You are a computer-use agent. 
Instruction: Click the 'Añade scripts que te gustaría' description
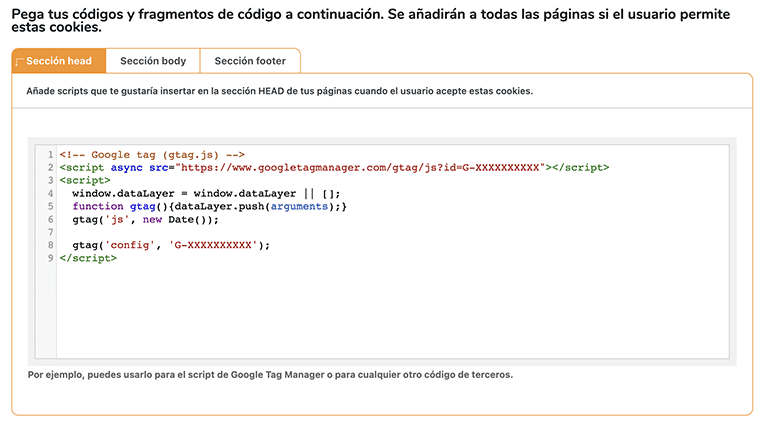click(x=279, y=91)
